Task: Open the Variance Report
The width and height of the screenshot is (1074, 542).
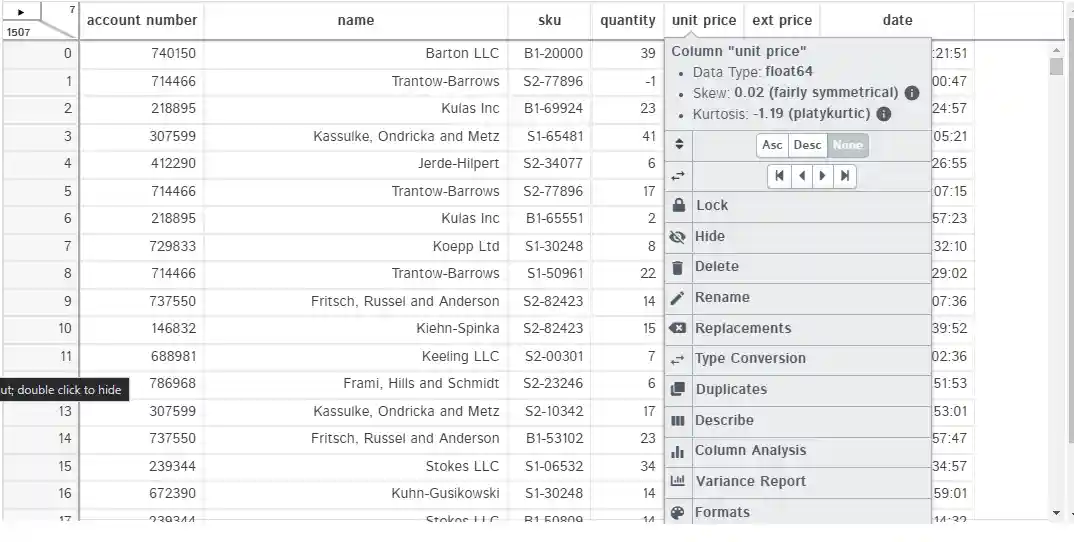Action: pos(750,482)
